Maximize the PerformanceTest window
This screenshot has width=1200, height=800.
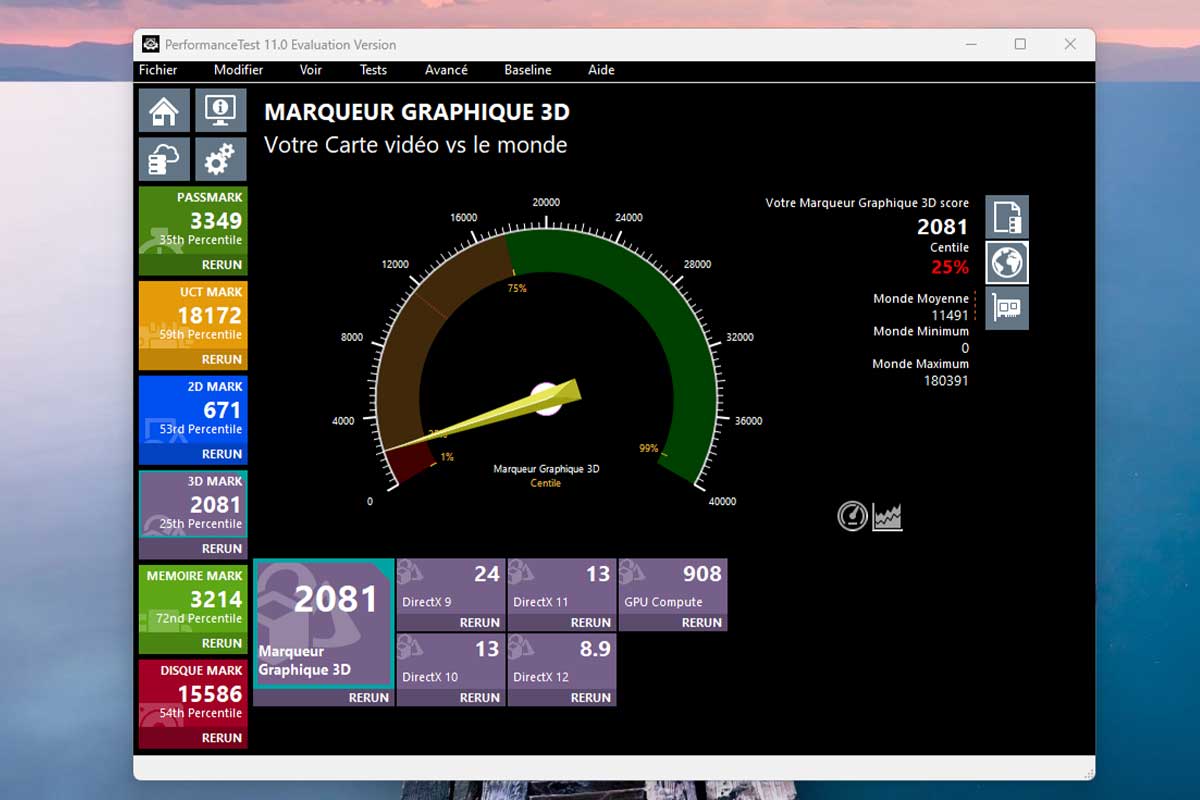click(x=1020, y=44)
